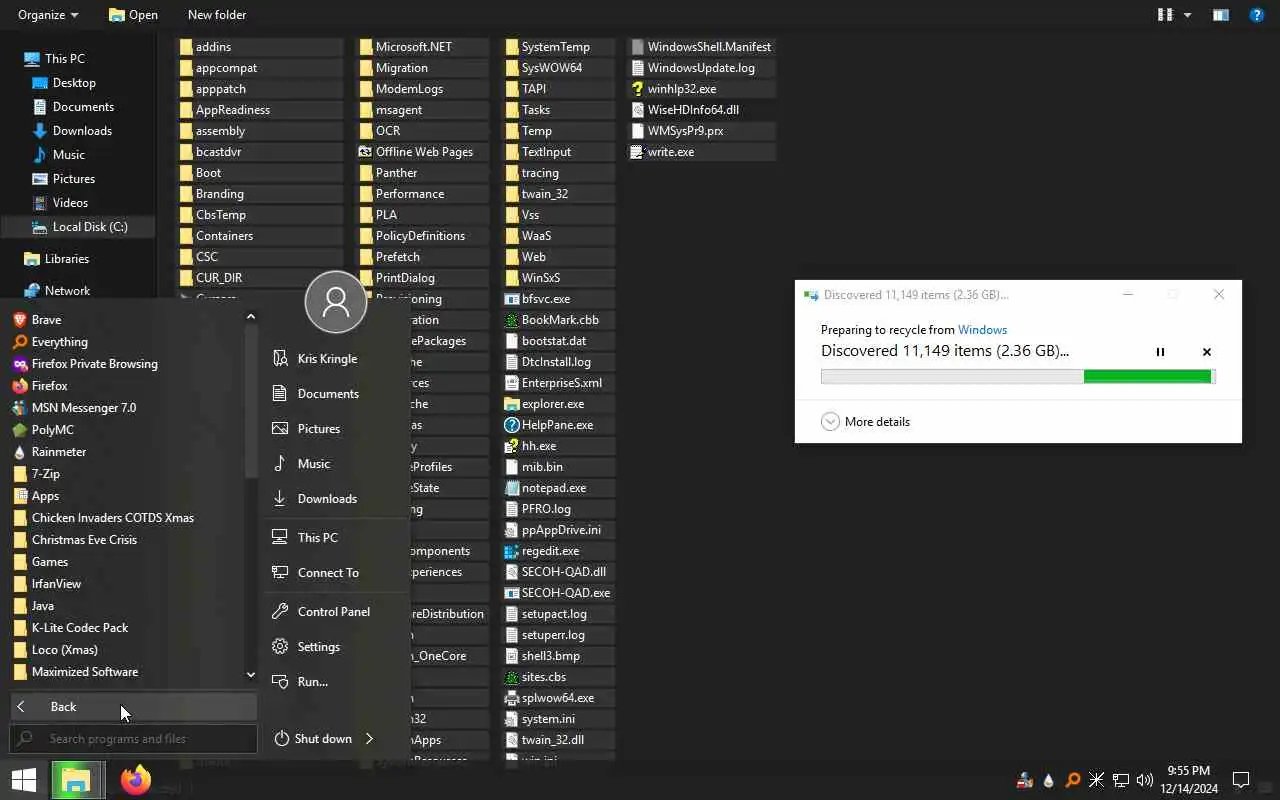Open the Everything magnifier tray icon
The width and height of the screenshot is (1280, 800).
[x=1072, y=780]
